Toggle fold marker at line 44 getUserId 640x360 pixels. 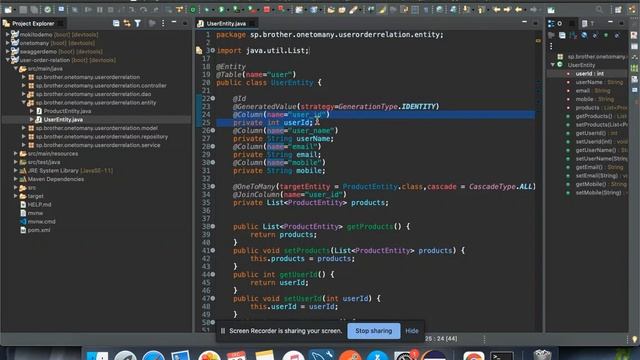[213, 275]
